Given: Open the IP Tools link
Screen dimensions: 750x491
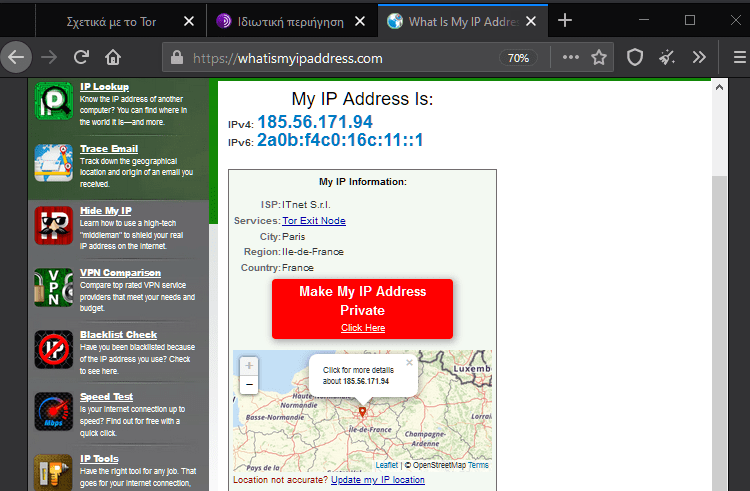Looking at the screenshot, I should [x=99, y=458].
